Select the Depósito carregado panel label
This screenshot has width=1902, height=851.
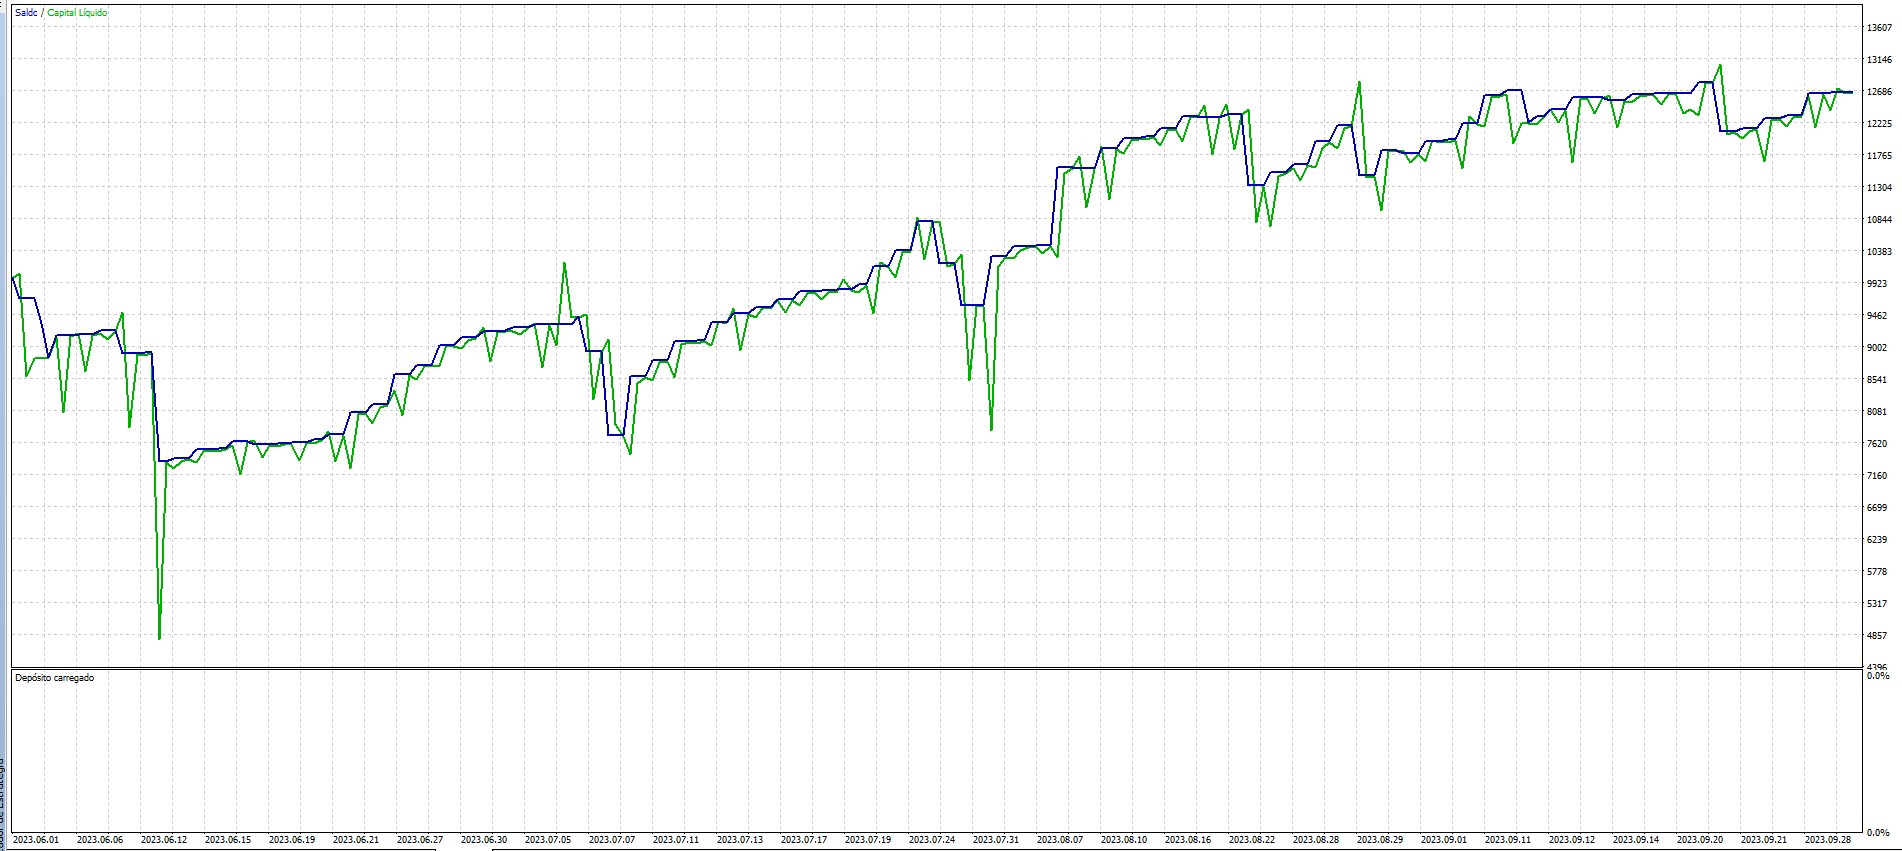(55, 678)
